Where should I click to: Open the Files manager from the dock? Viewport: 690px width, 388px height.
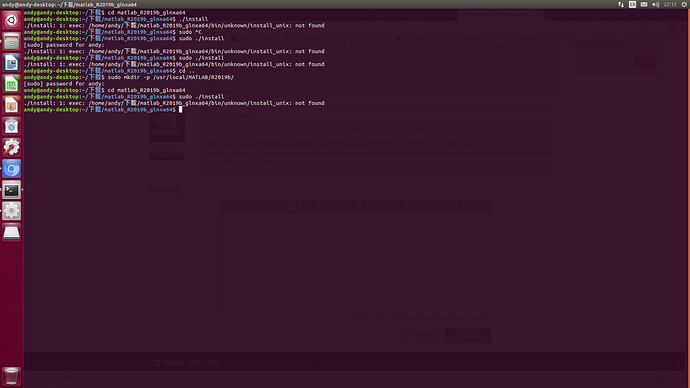pyautogui.click(x=11, y=41)
